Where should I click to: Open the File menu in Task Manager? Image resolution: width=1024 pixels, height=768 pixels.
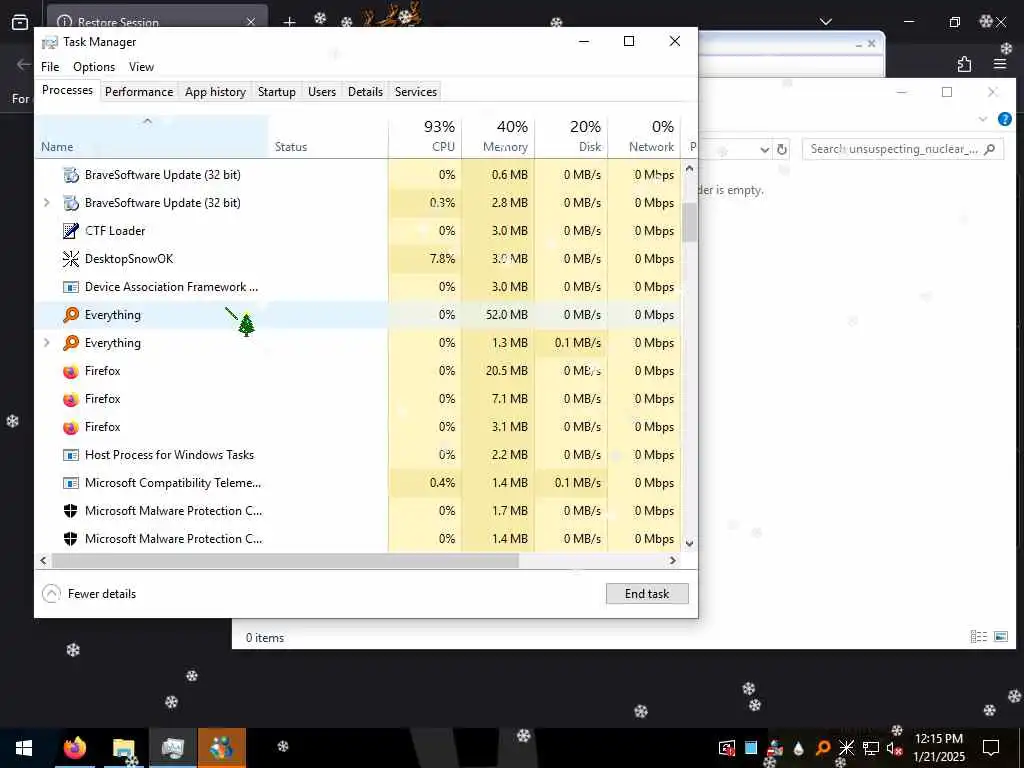point(50,67)
